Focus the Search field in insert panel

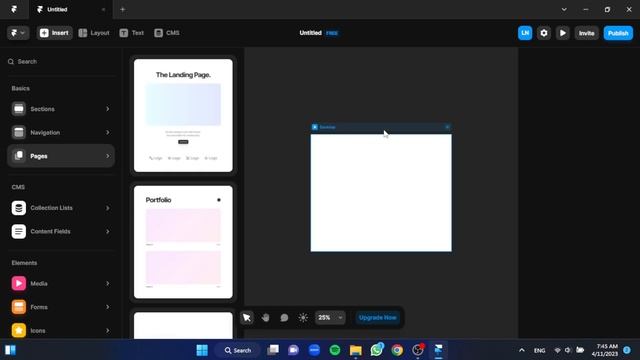[x=61, y=62]
